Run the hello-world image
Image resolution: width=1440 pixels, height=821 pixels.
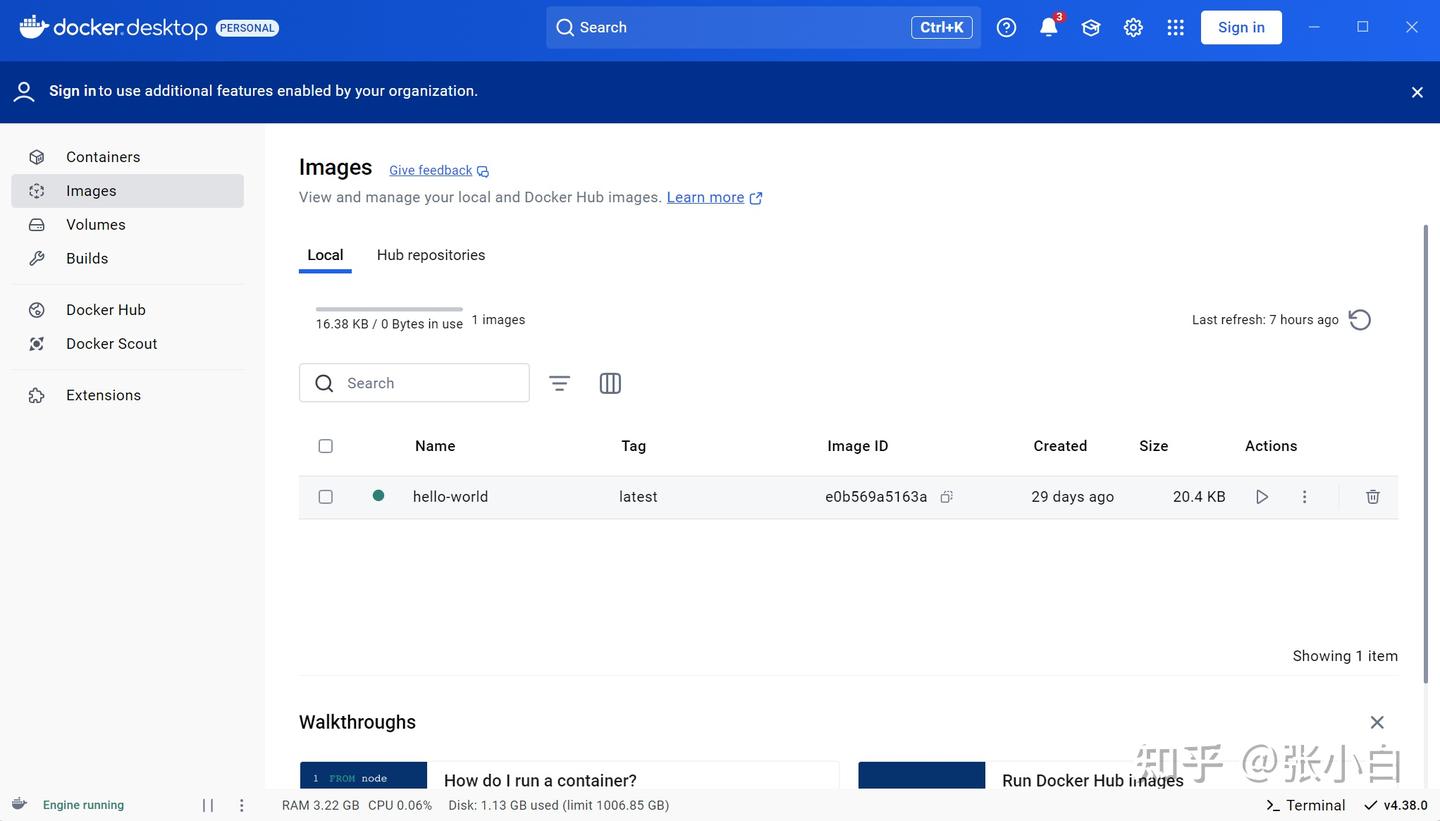pos(1262,497)
